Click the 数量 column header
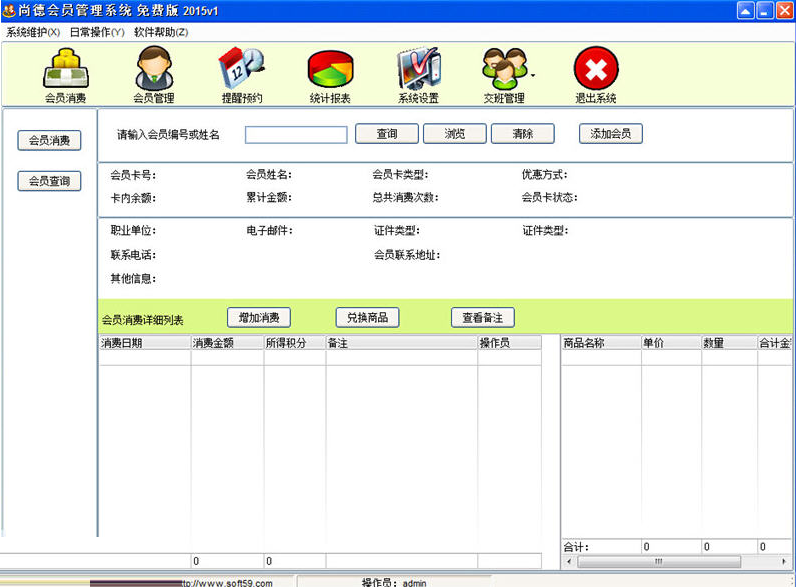 729,343
